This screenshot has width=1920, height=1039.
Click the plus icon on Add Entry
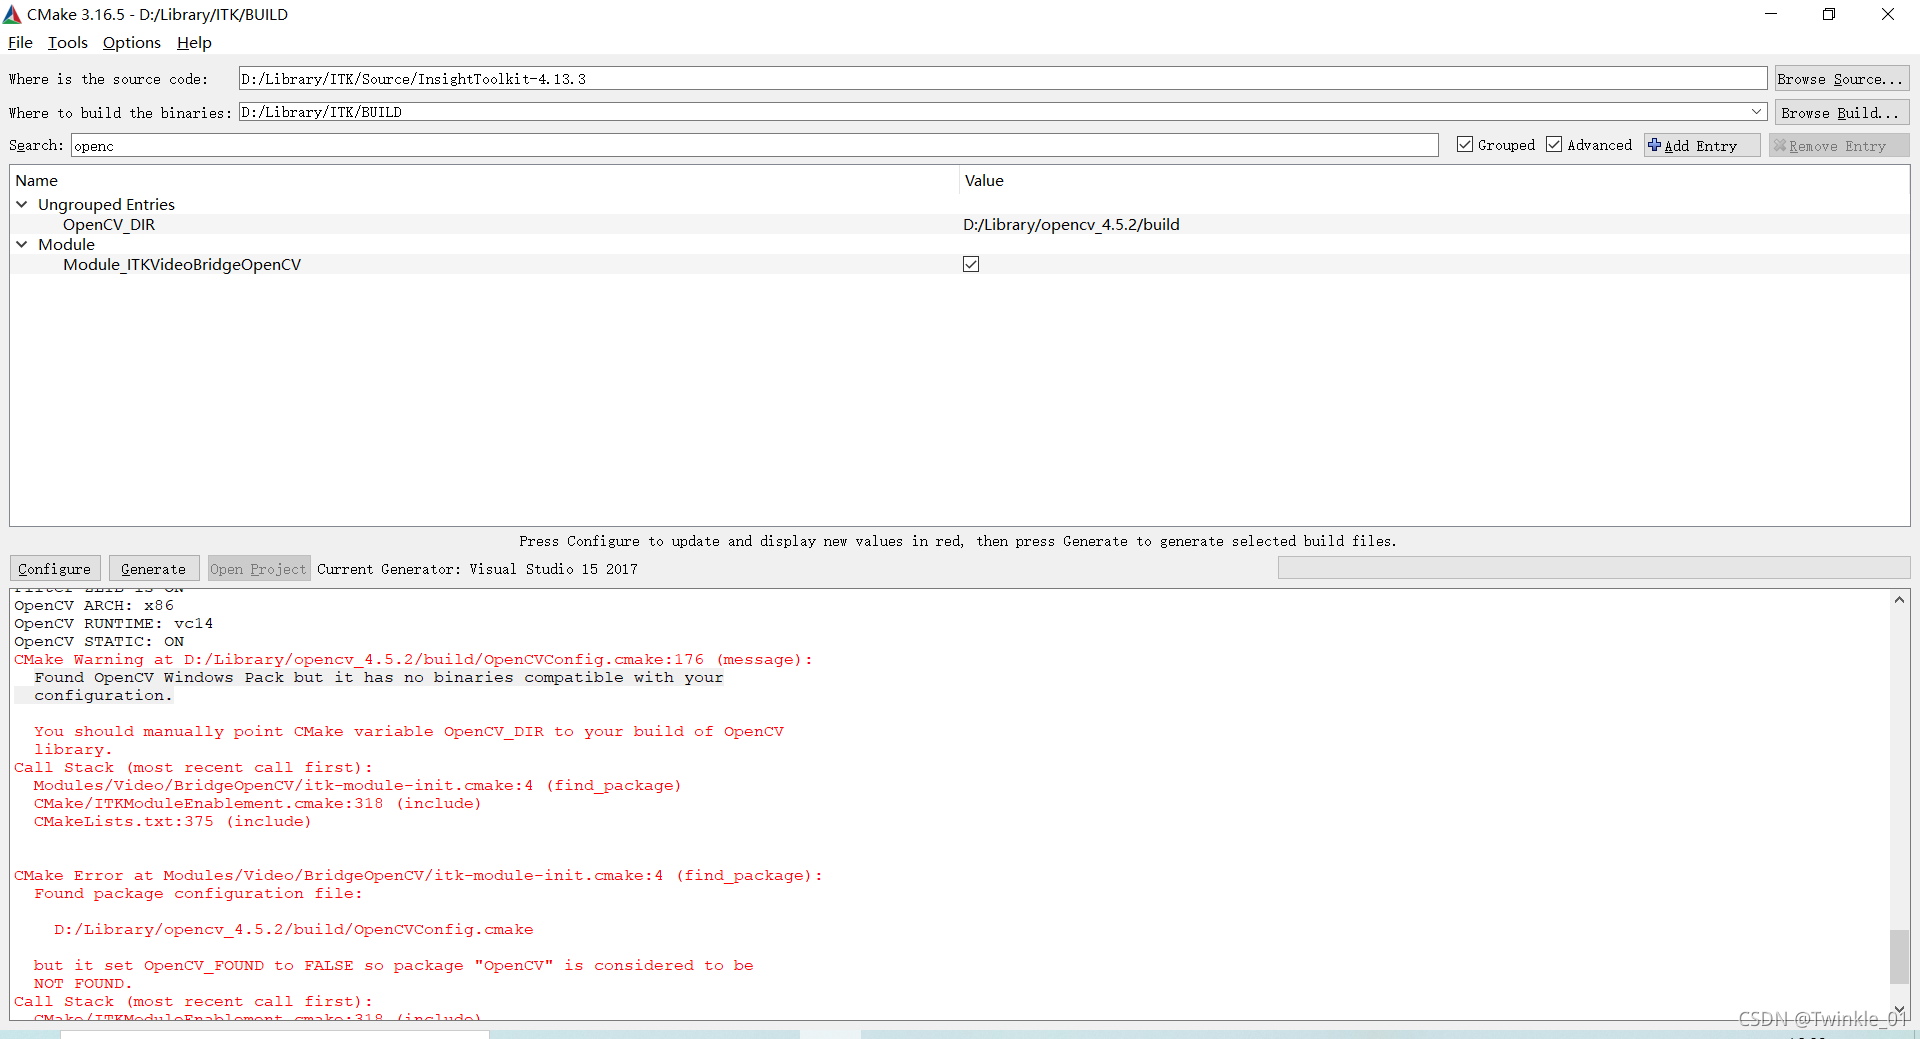(1655, 145)
